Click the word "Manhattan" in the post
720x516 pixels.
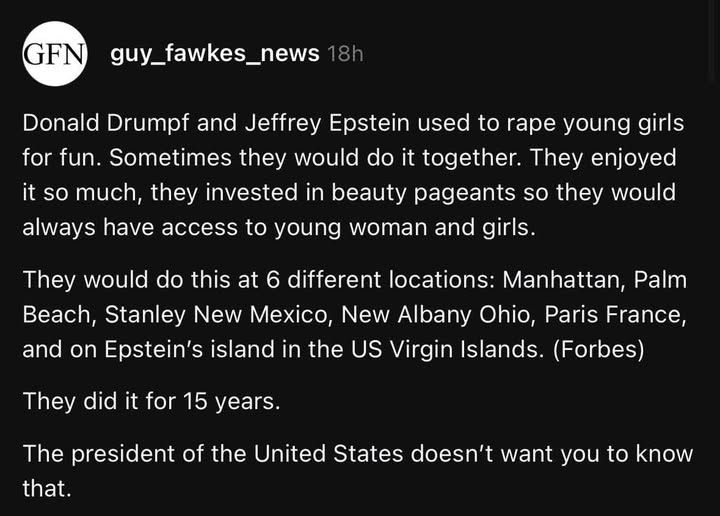click(564, 280)
